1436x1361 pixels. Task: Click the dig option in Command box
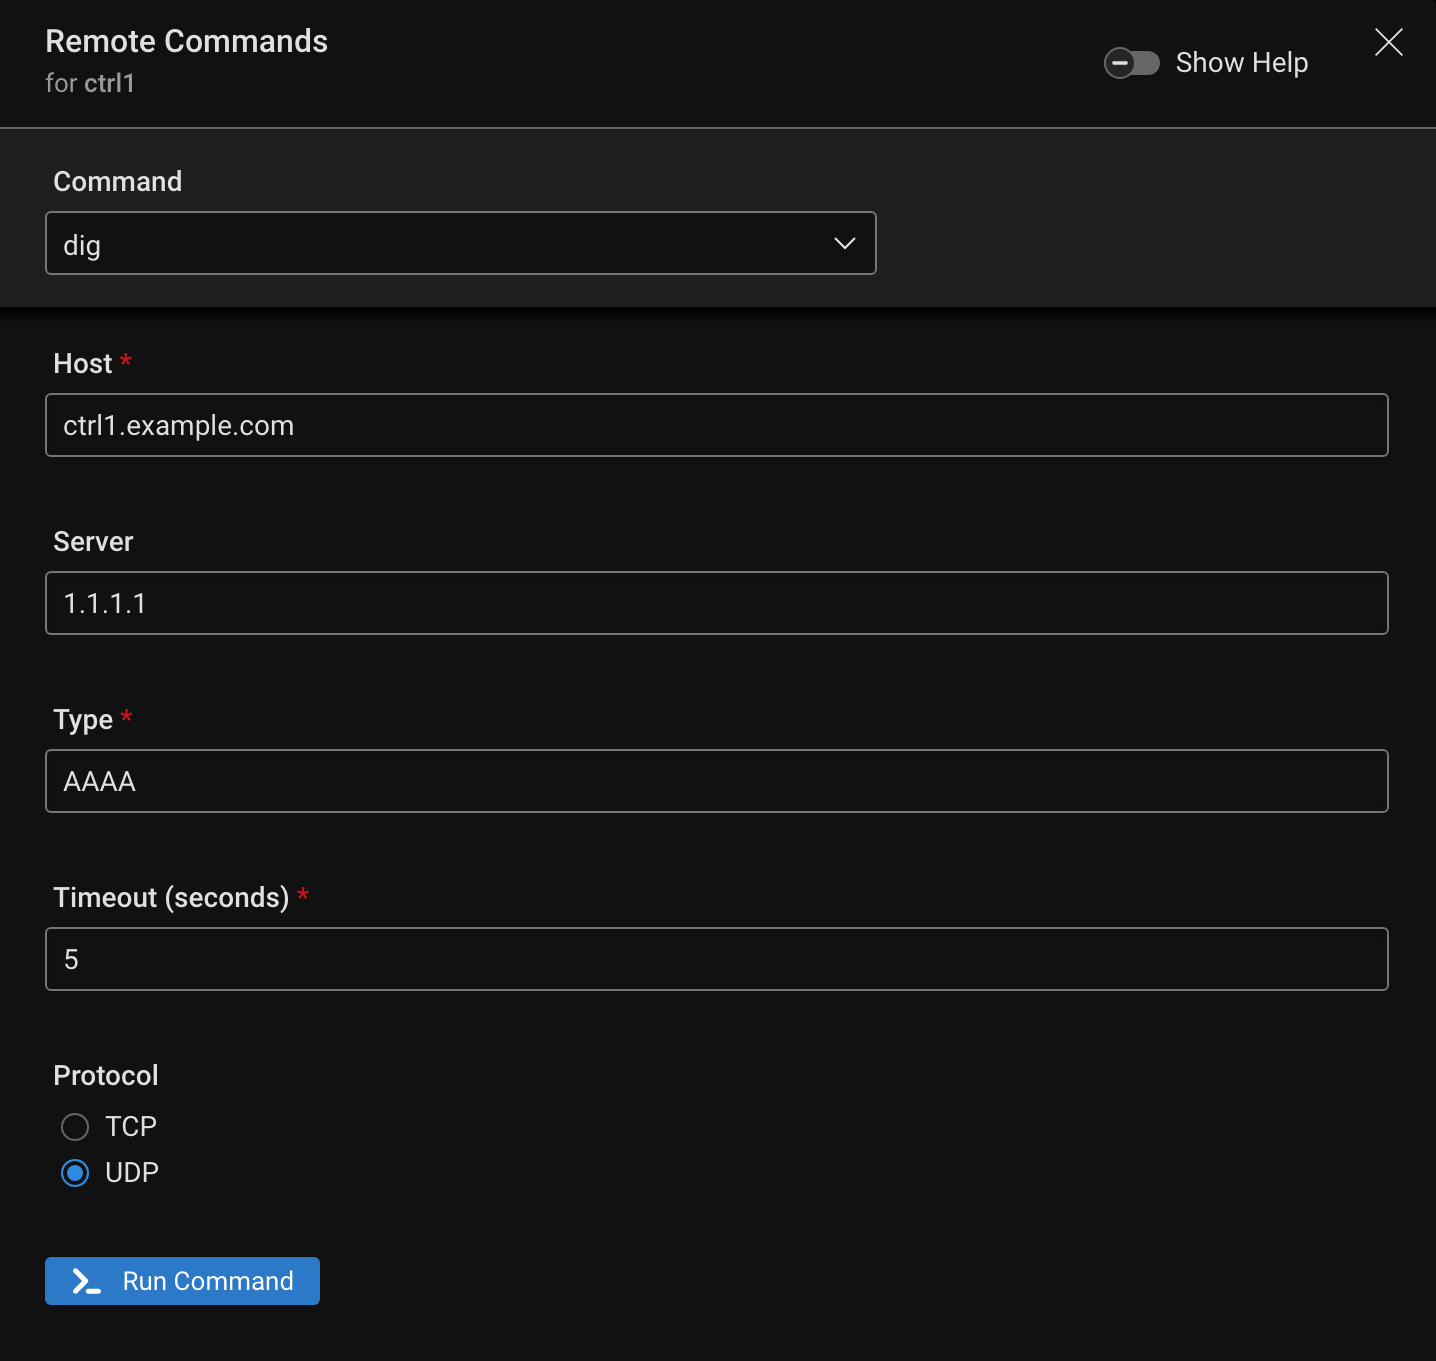click(x=81, y=244)
